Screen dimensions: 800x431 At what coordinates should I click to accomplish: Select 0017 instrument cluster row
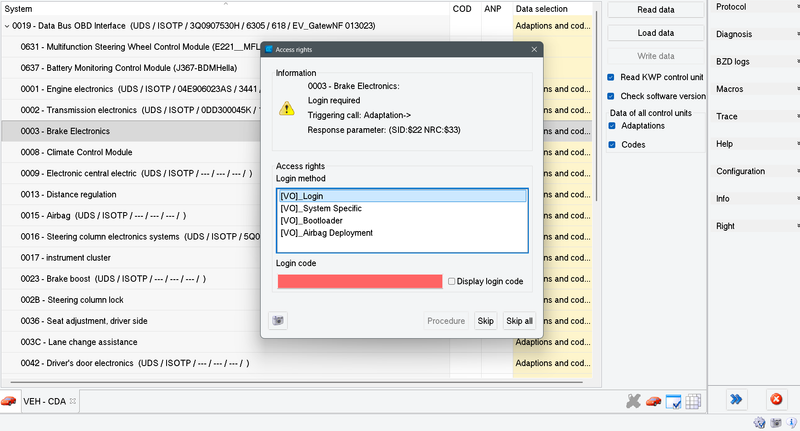131,258
